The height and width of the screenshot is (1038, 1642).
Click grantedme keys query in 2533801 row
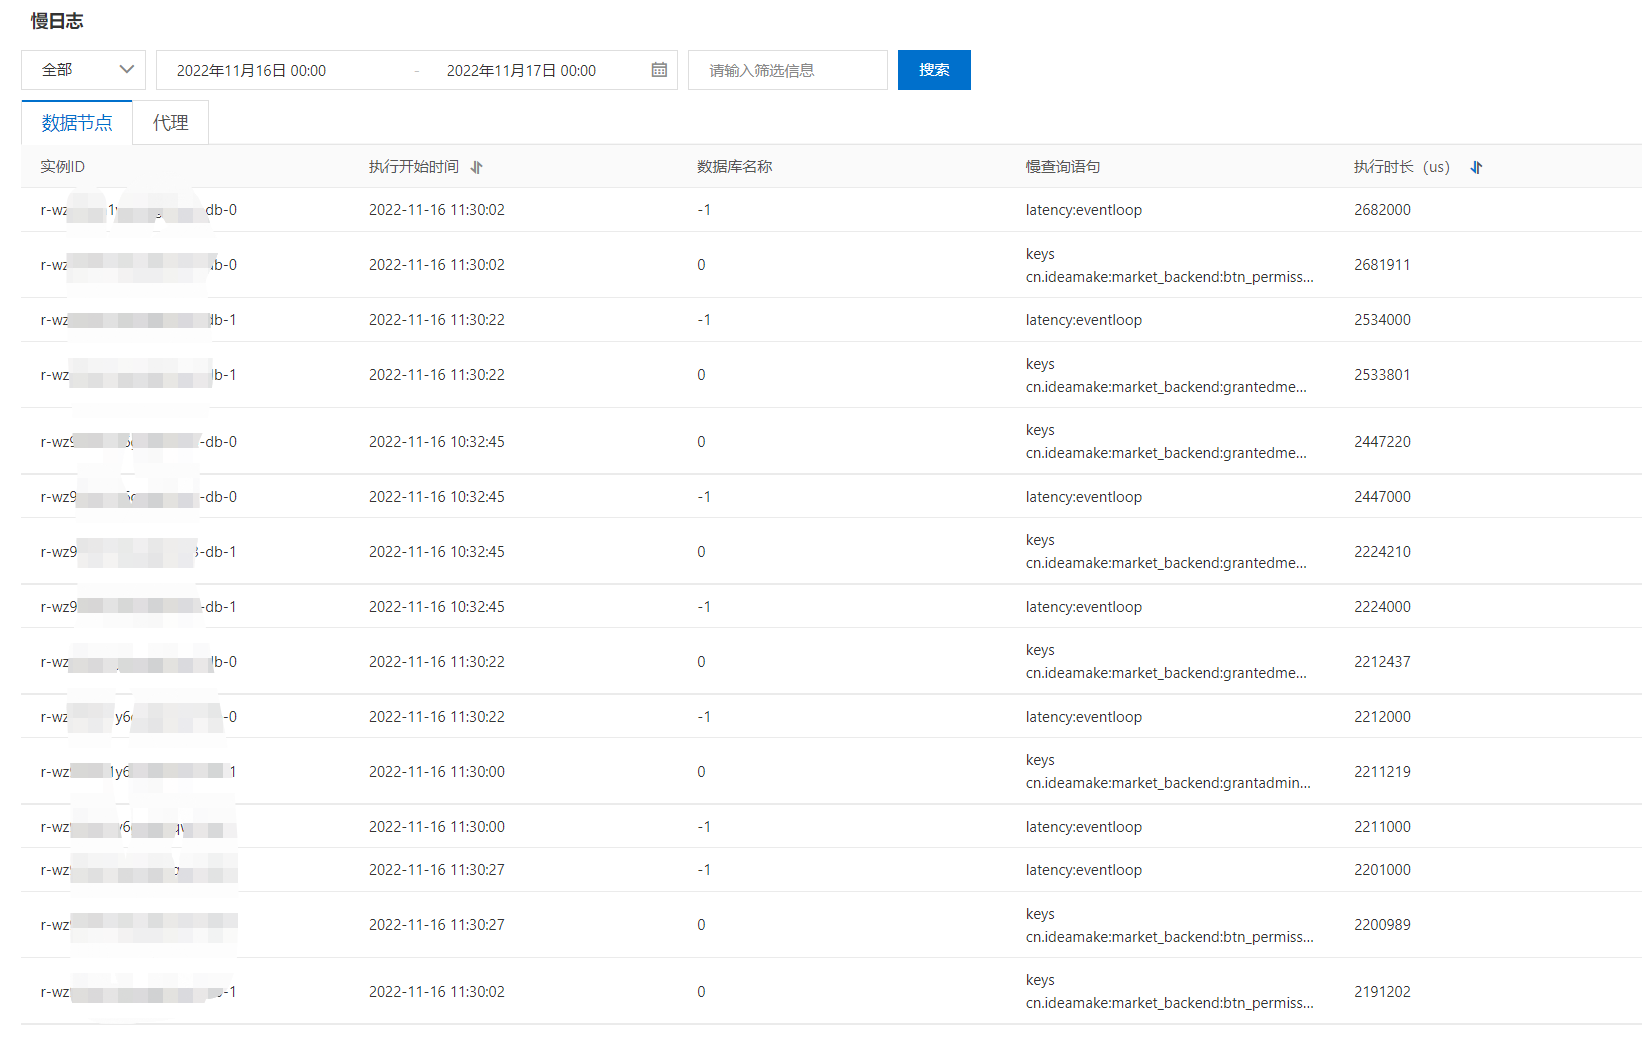[1166, 375]
